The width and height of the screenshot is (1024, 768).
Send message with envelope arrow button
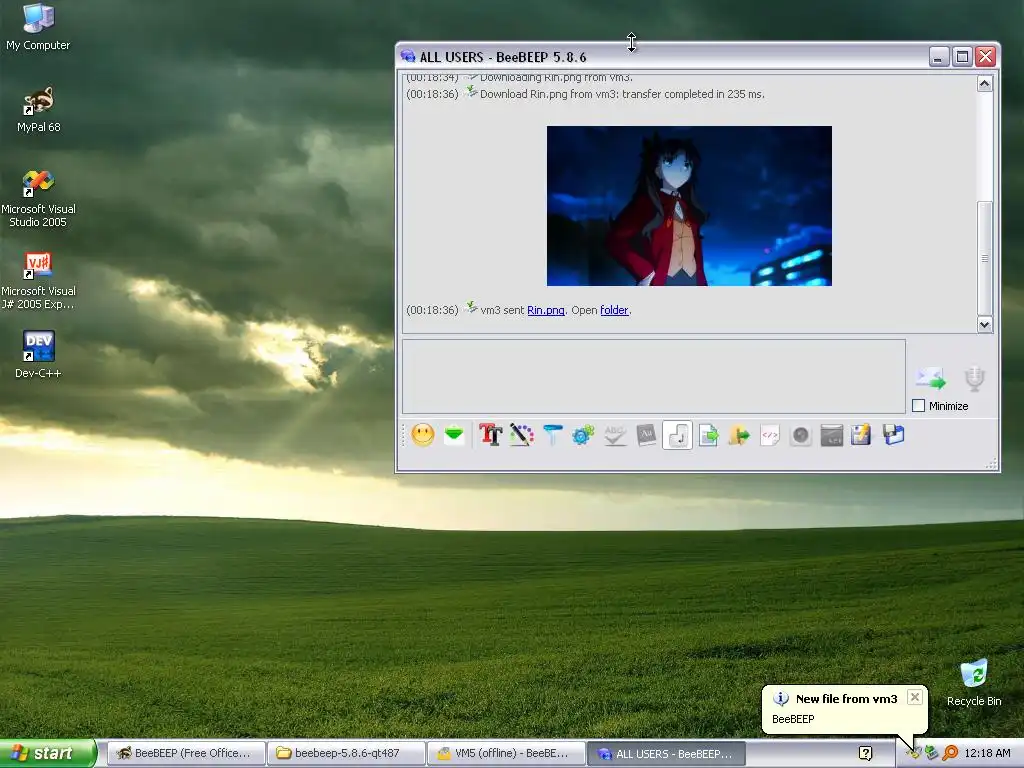931,379
